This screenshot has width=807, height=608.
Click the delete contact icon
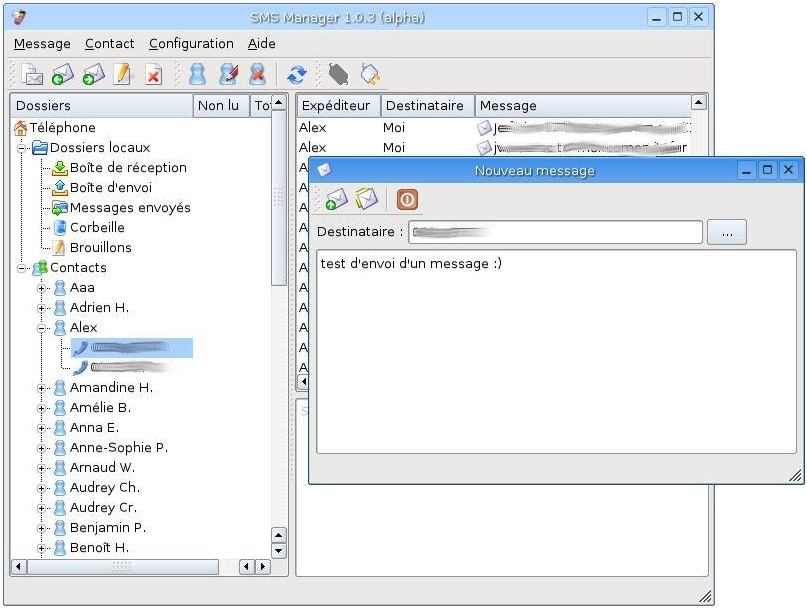(257, 74)
